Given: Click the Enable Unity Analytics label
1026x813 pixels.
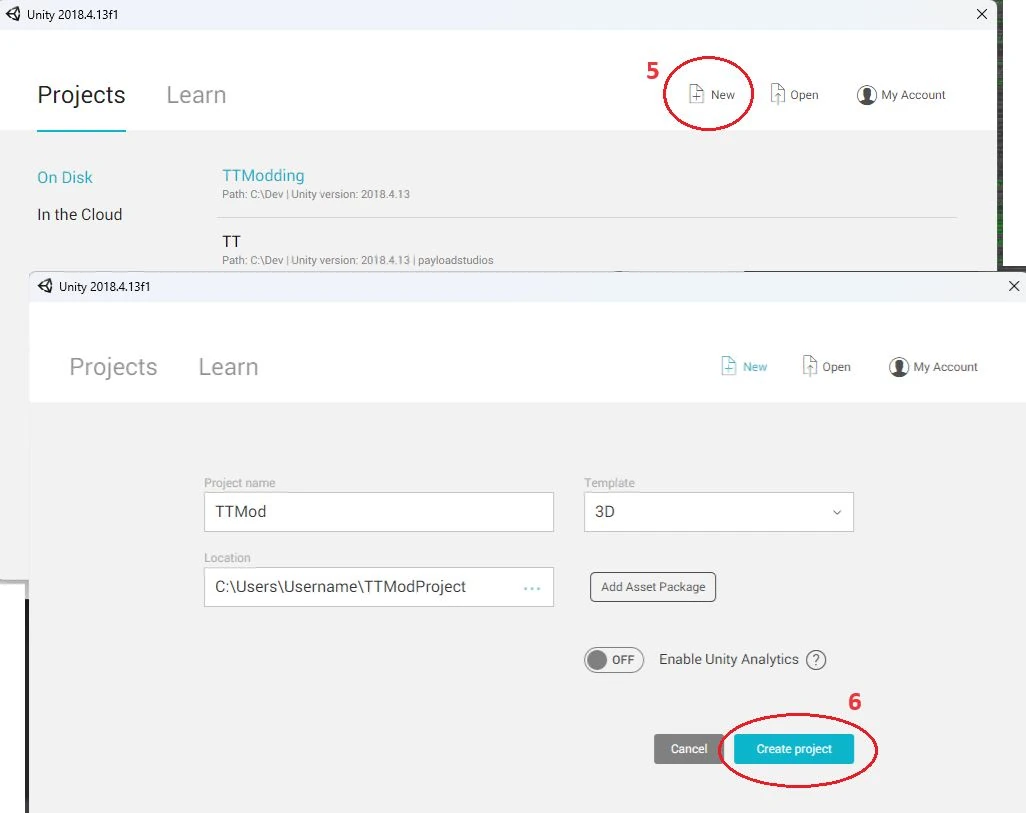Looking at the screenshot, I should 728,659.
